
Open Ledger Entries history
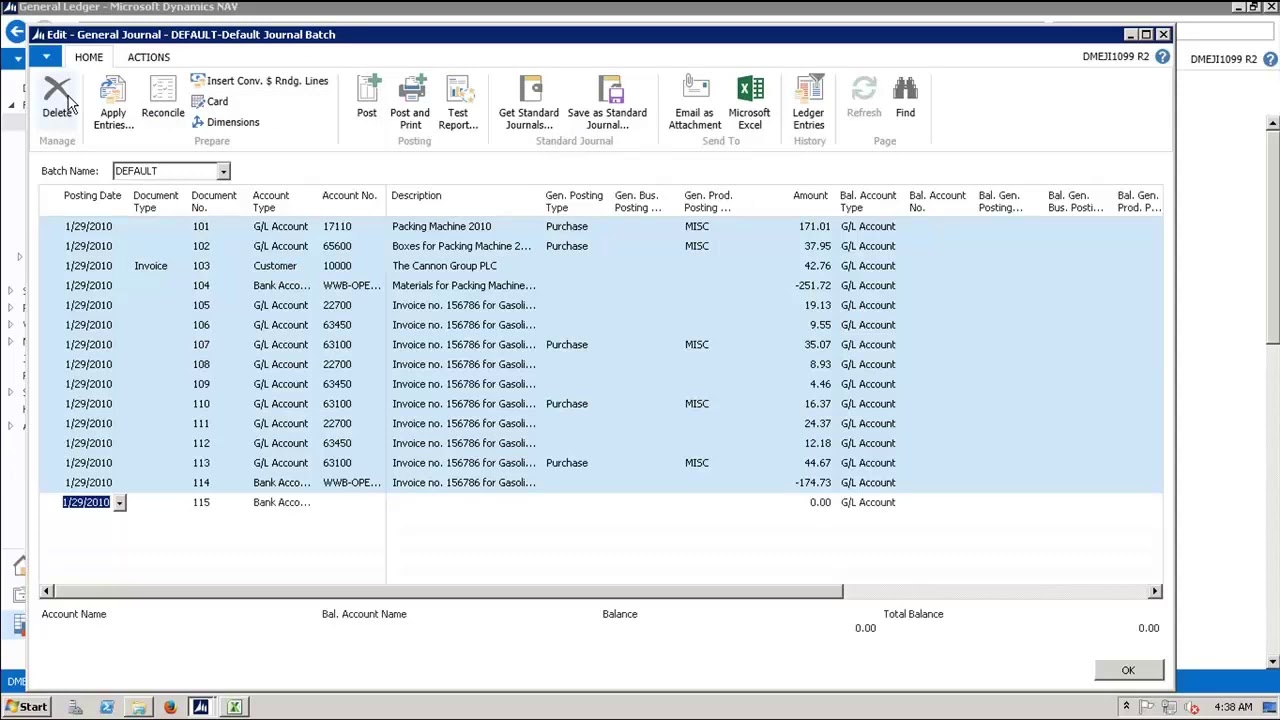pyautogui.click(x=808, y=104)
